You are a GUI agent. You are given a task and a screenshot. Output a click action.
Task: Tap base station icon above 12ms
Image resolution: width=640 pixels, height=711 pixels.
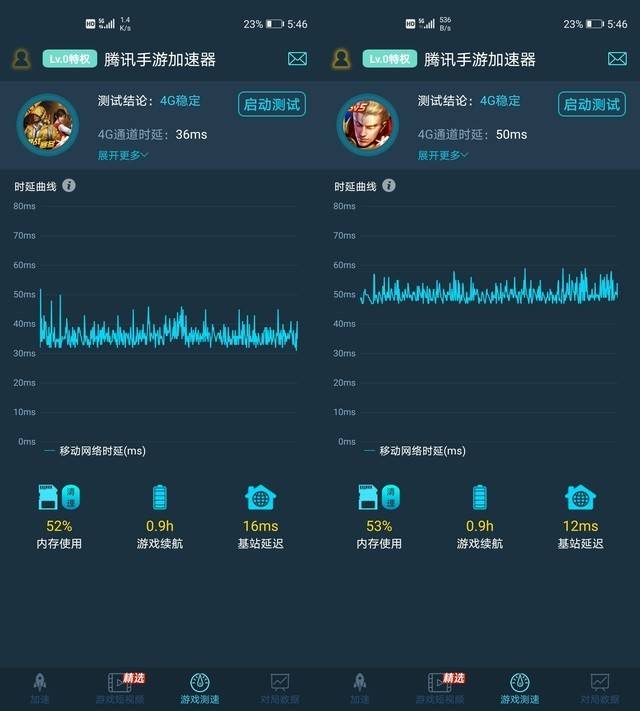580,497
